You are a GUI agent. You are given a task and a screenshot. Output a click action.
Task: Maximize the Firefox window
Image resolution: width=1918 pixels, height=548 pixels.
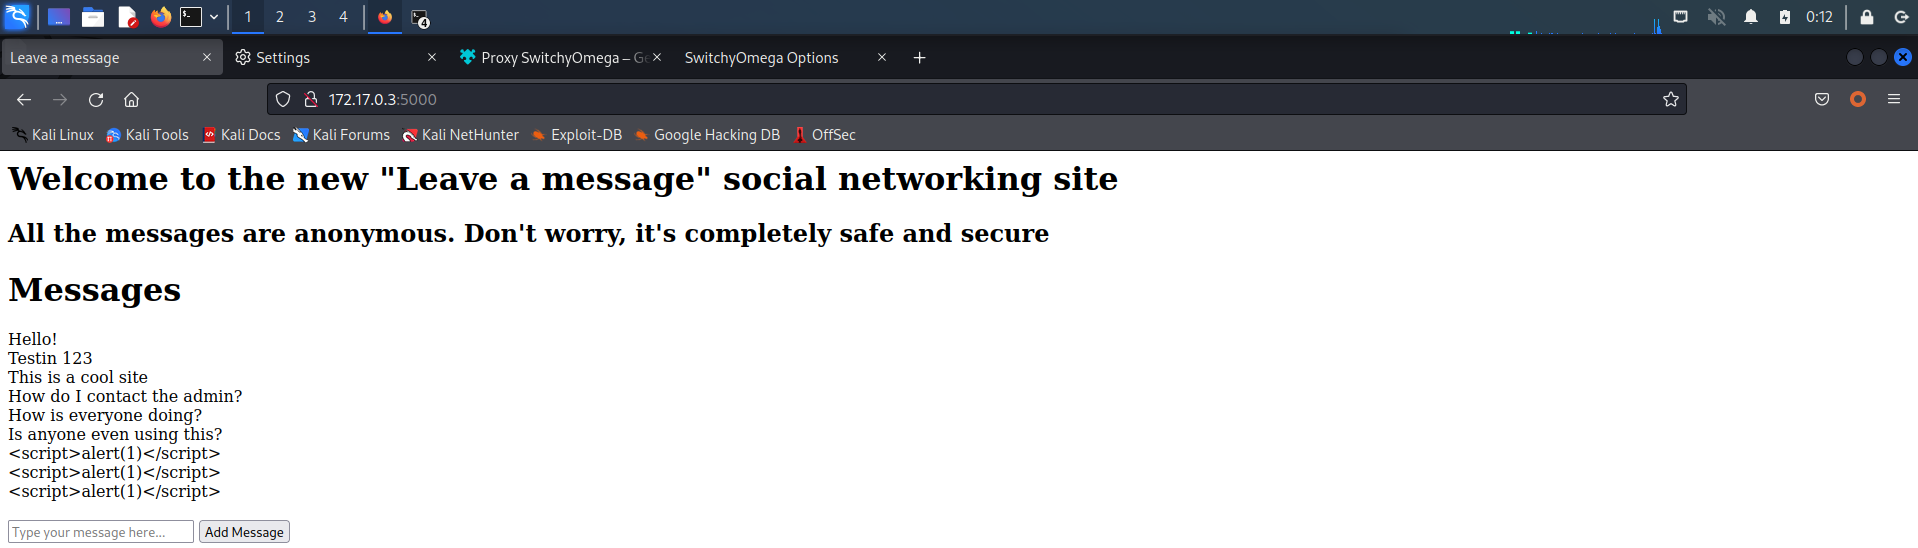pos(1879,57)
